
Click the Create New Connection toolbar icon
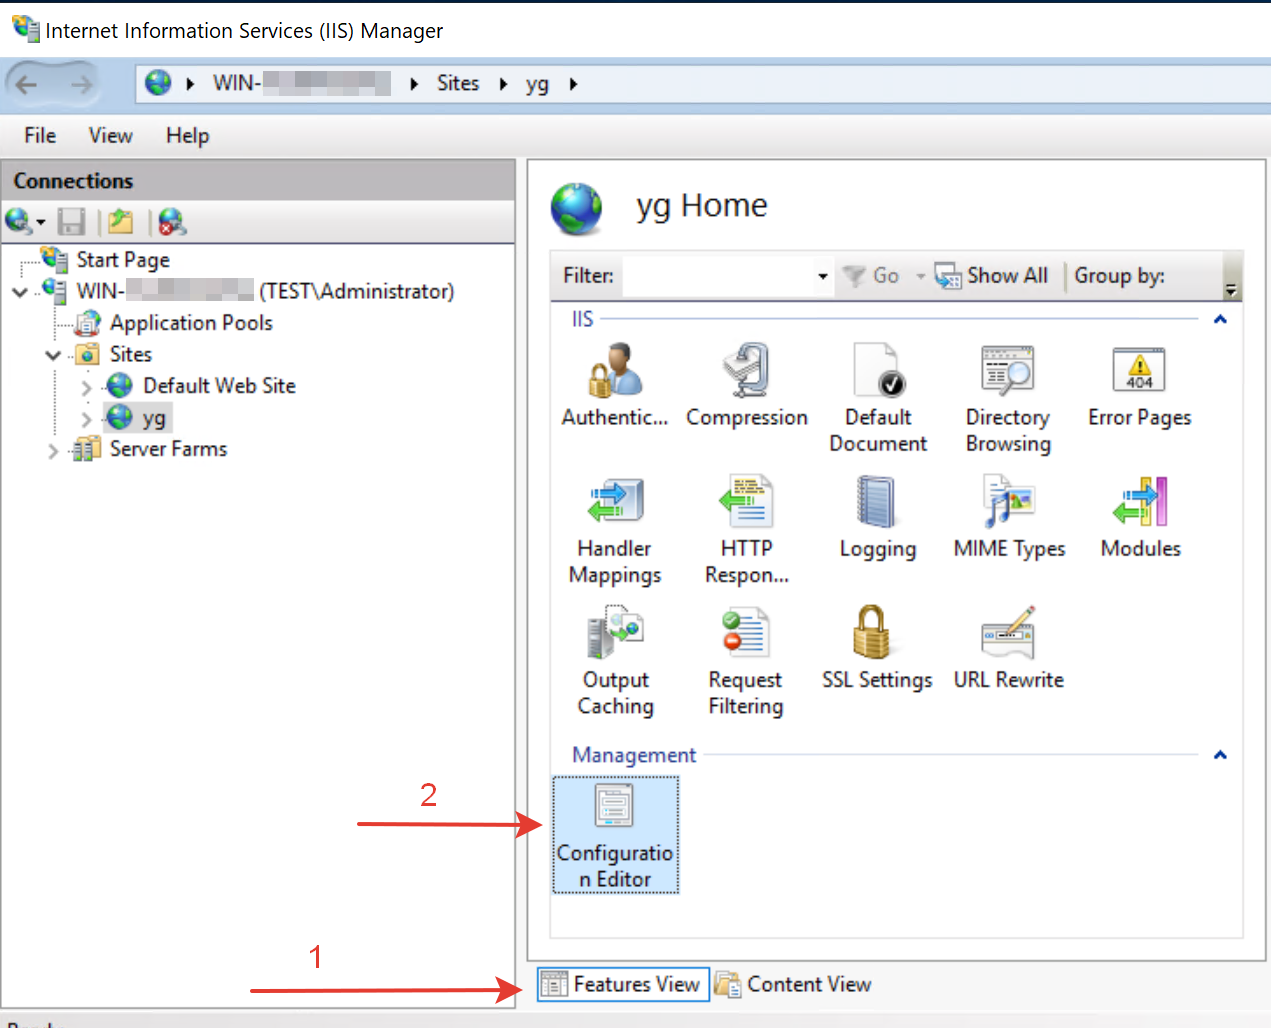tap(18, 221)
